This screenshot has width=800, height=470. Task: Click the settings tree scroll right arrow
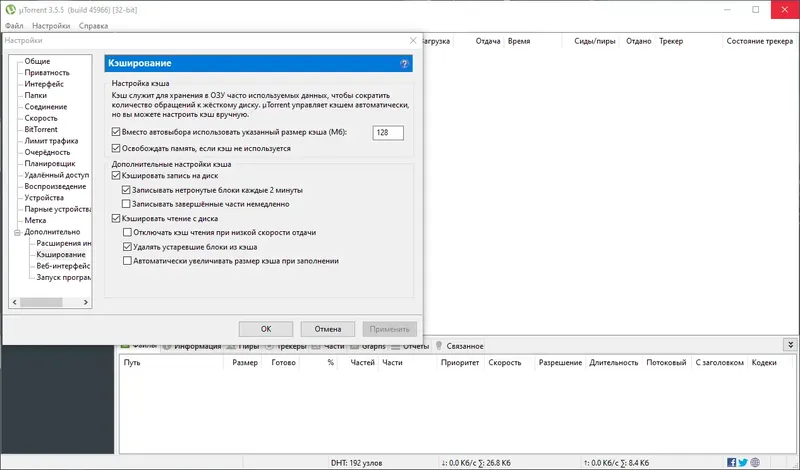point(85,302)
